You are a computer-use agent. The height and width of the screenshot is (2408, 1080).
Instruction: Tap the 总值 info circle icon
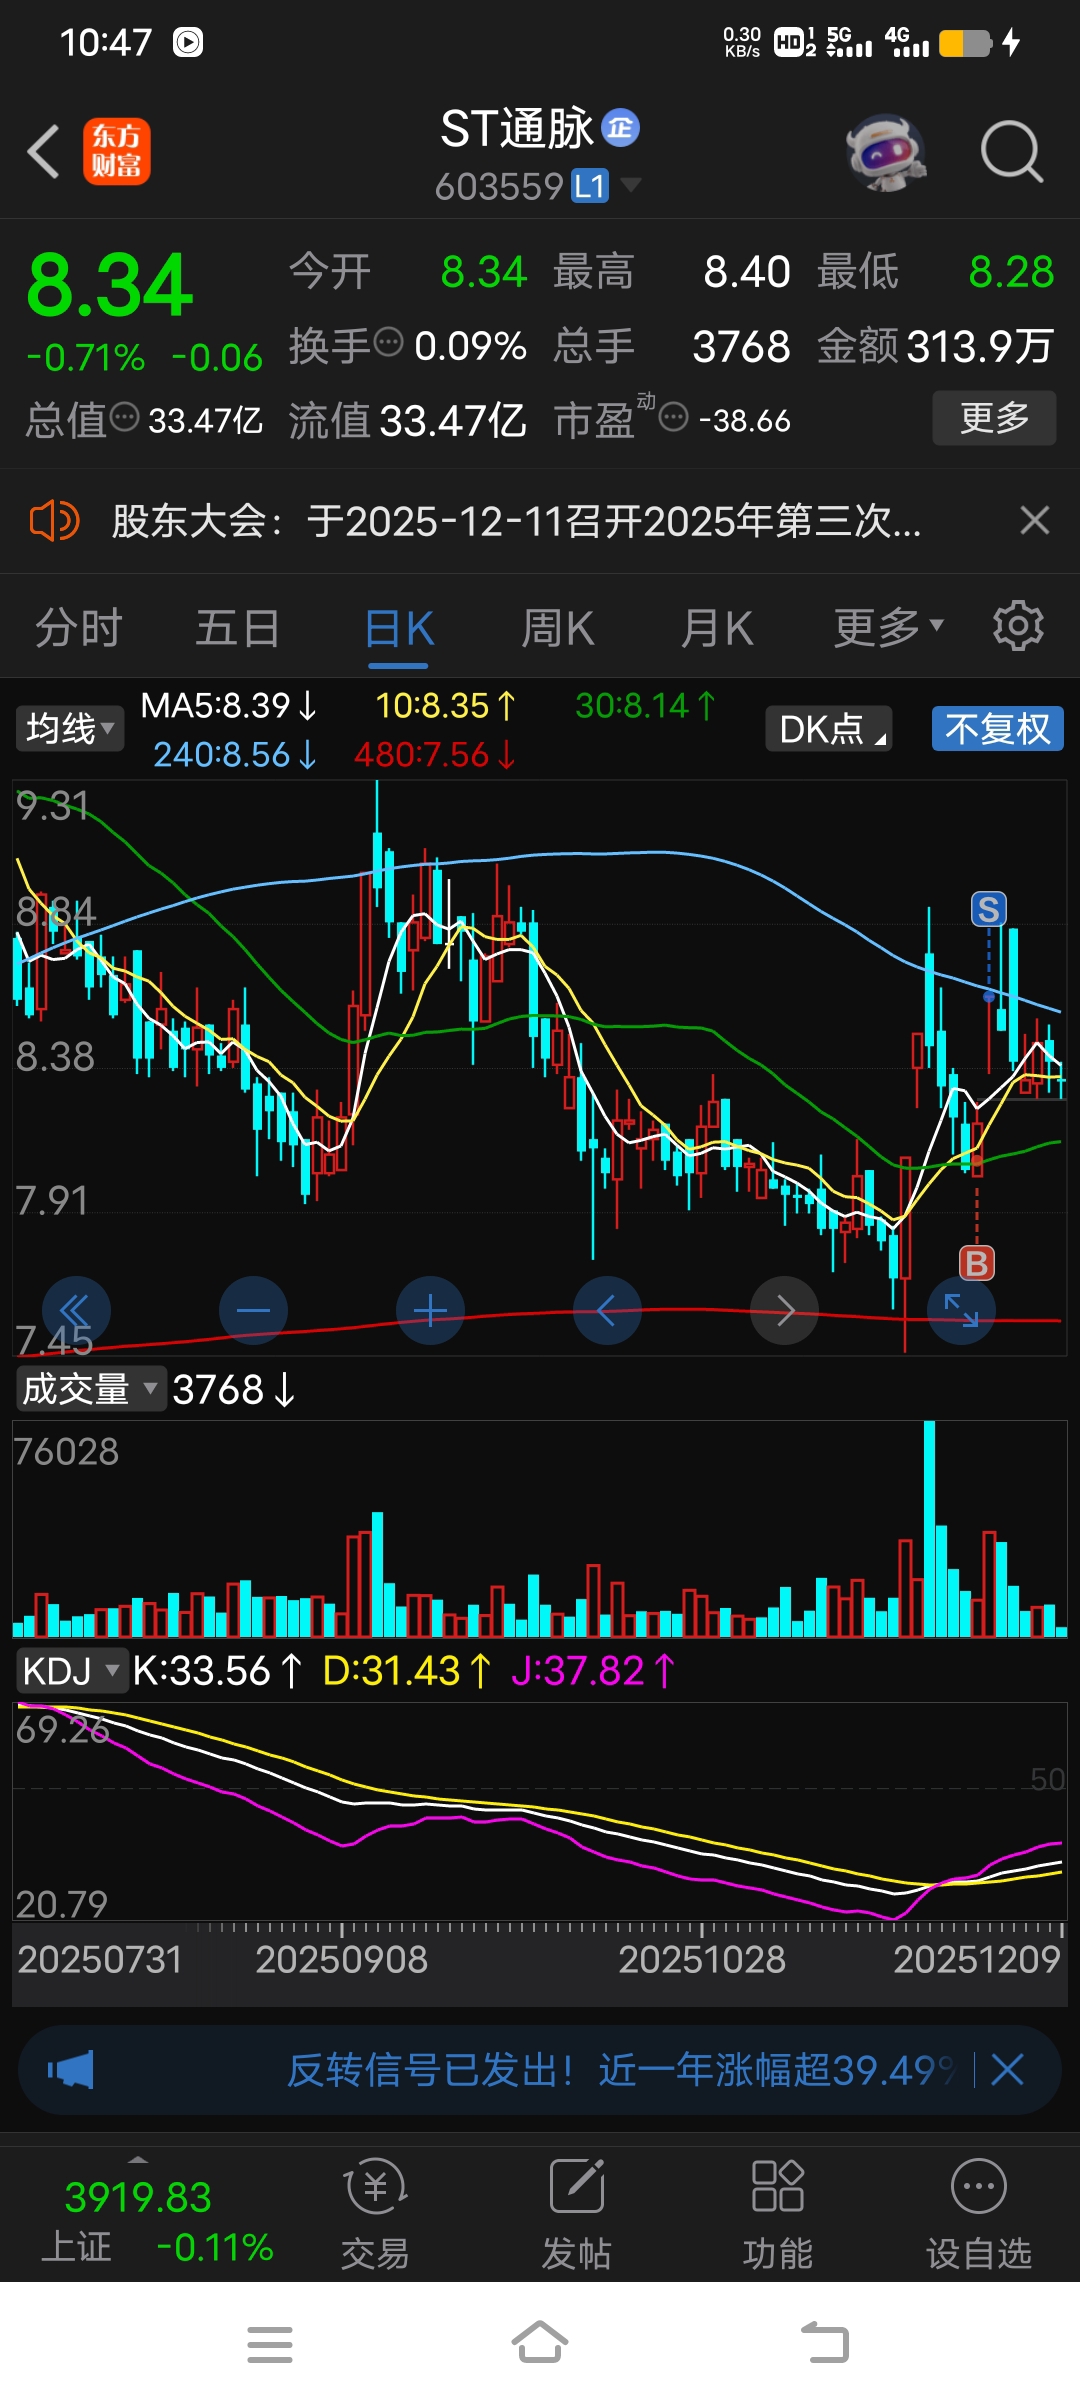point(125,417)
